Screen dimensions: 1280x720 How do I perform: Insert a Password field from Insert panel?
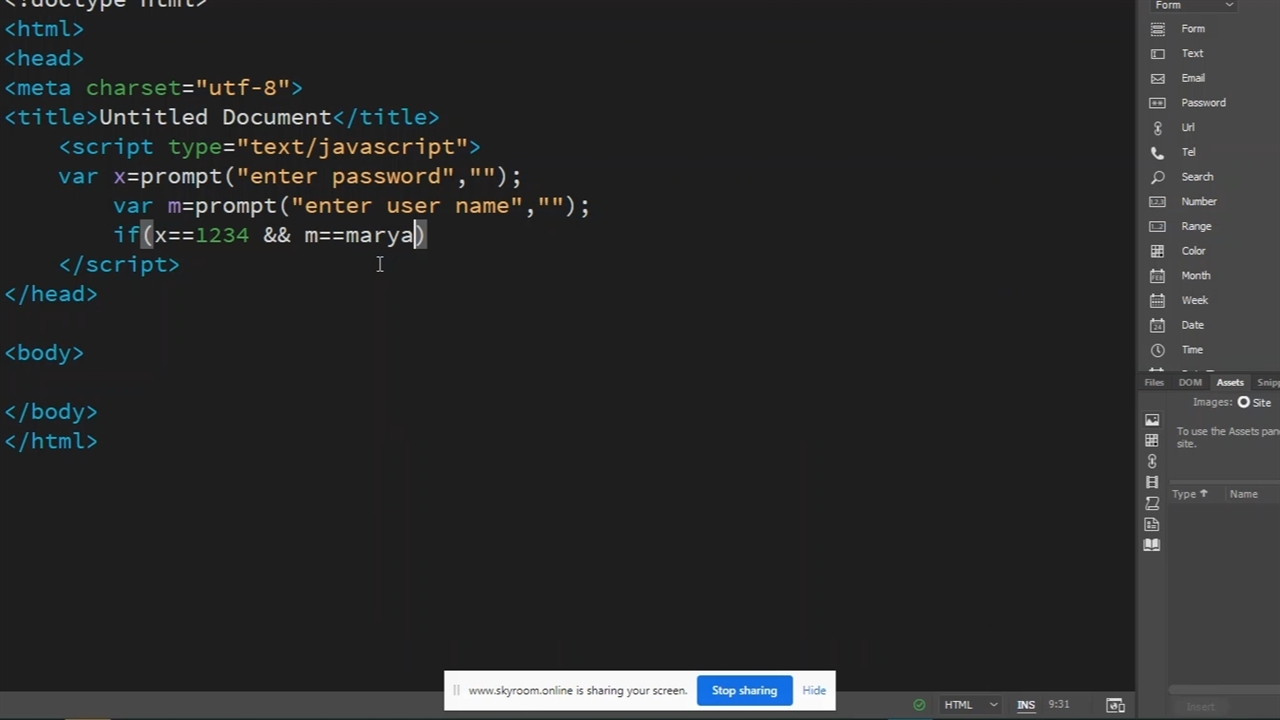[x=1202, y=103]
